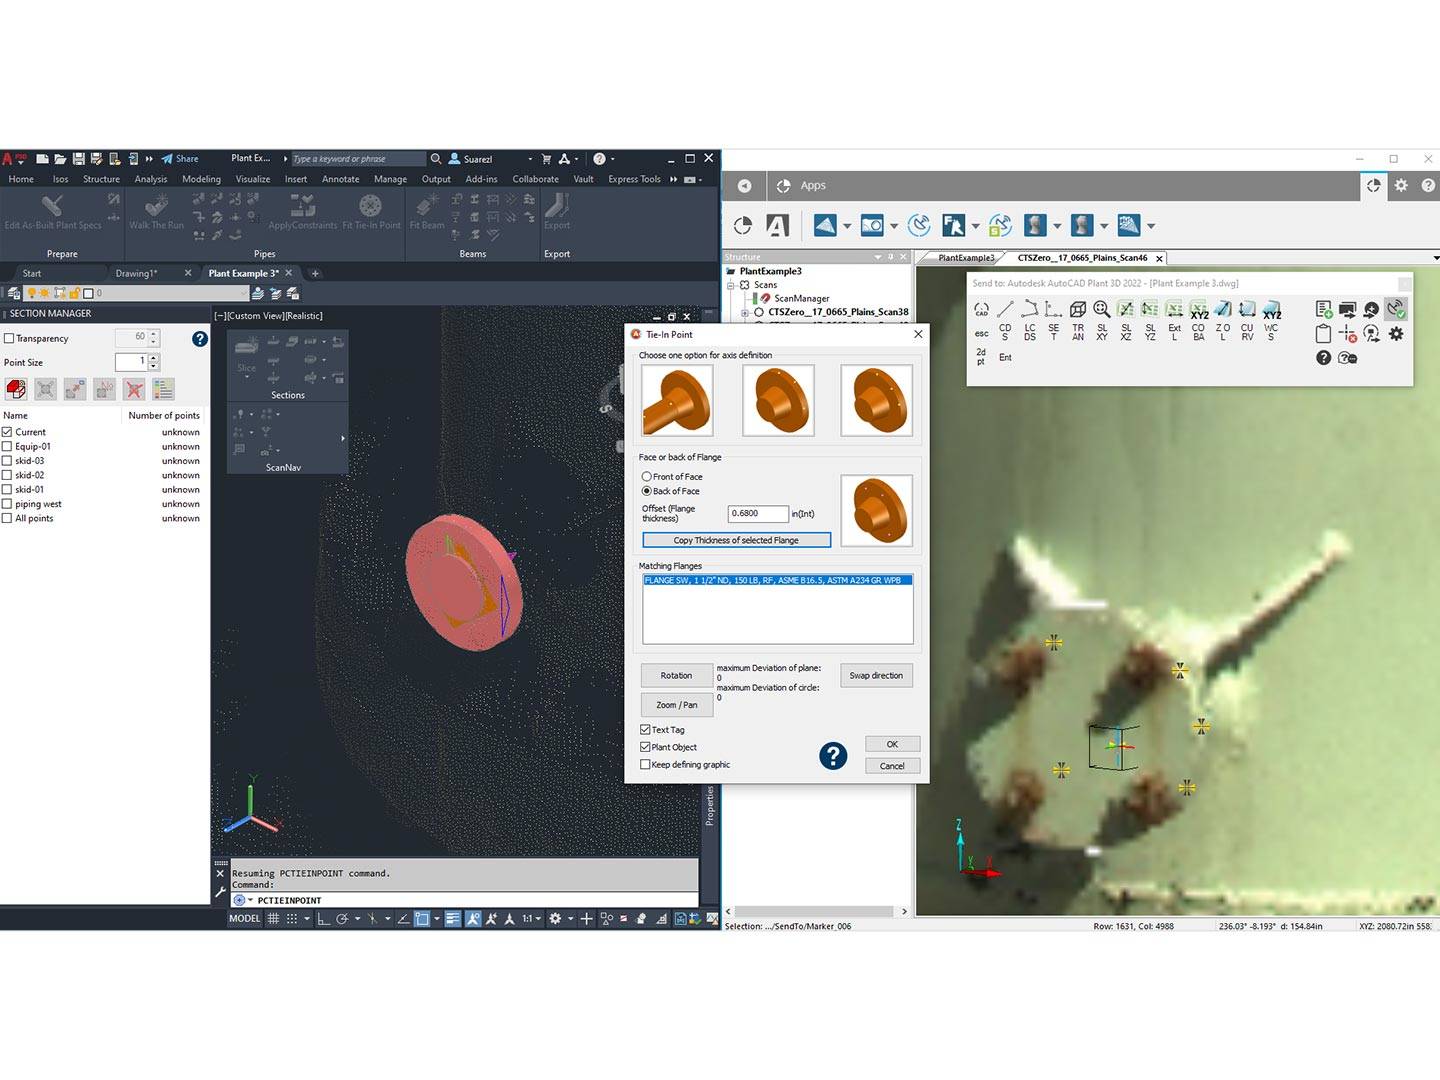Click the Zoom / Pan button
The width and height of the screenshot is (1440, 1080).
676,705
